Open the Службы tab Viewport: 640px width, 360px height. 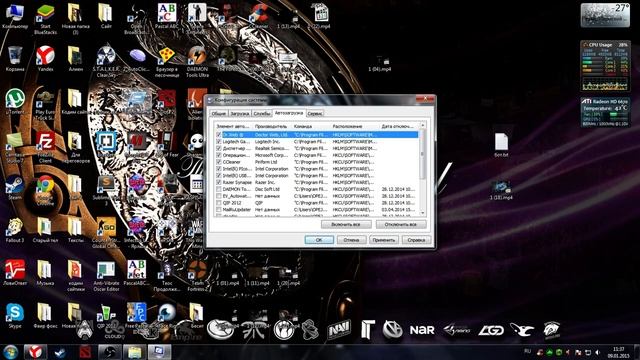click(262, 113)
